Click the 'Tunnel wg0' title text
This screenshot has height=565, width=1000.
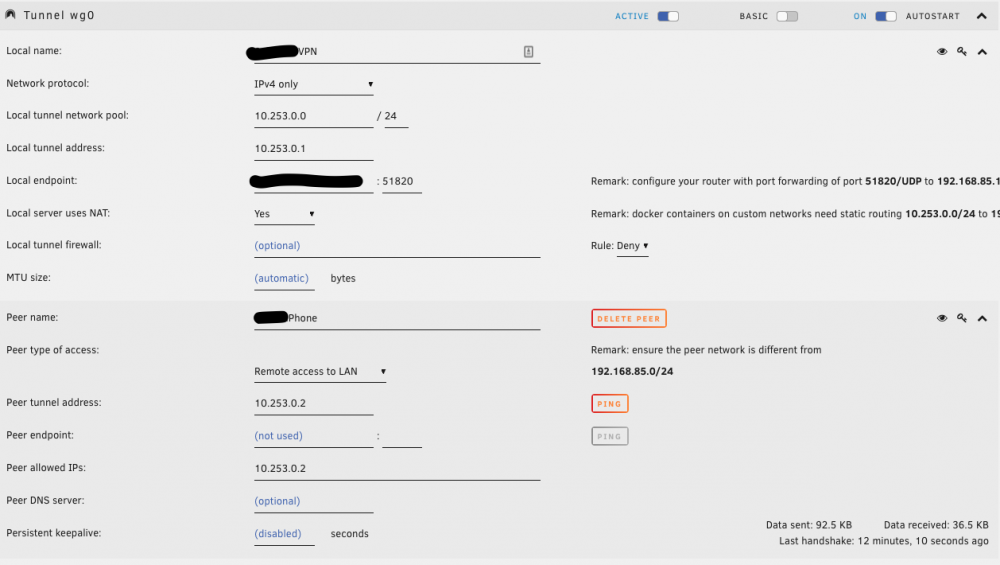point(59,15)
